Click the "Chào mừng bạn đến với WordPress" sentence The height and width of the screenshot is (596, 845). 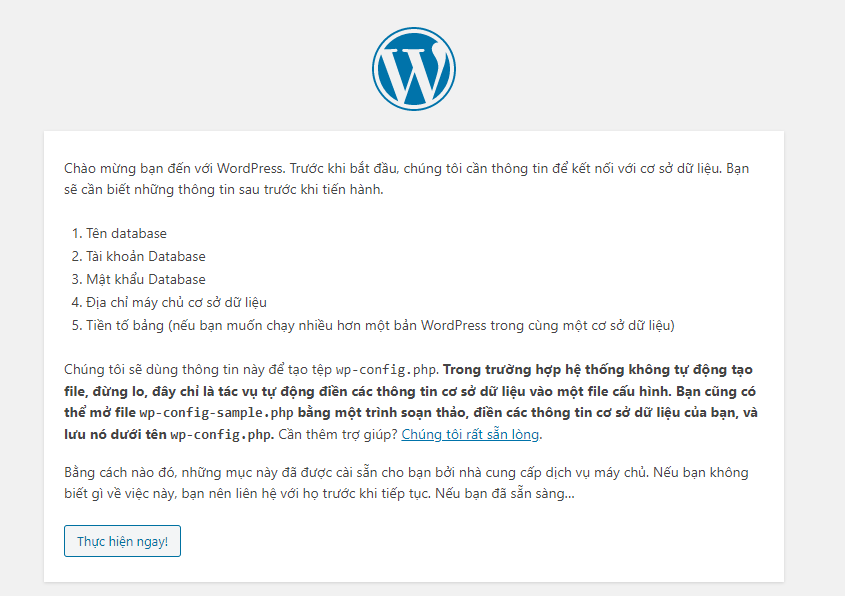(174, 169)
